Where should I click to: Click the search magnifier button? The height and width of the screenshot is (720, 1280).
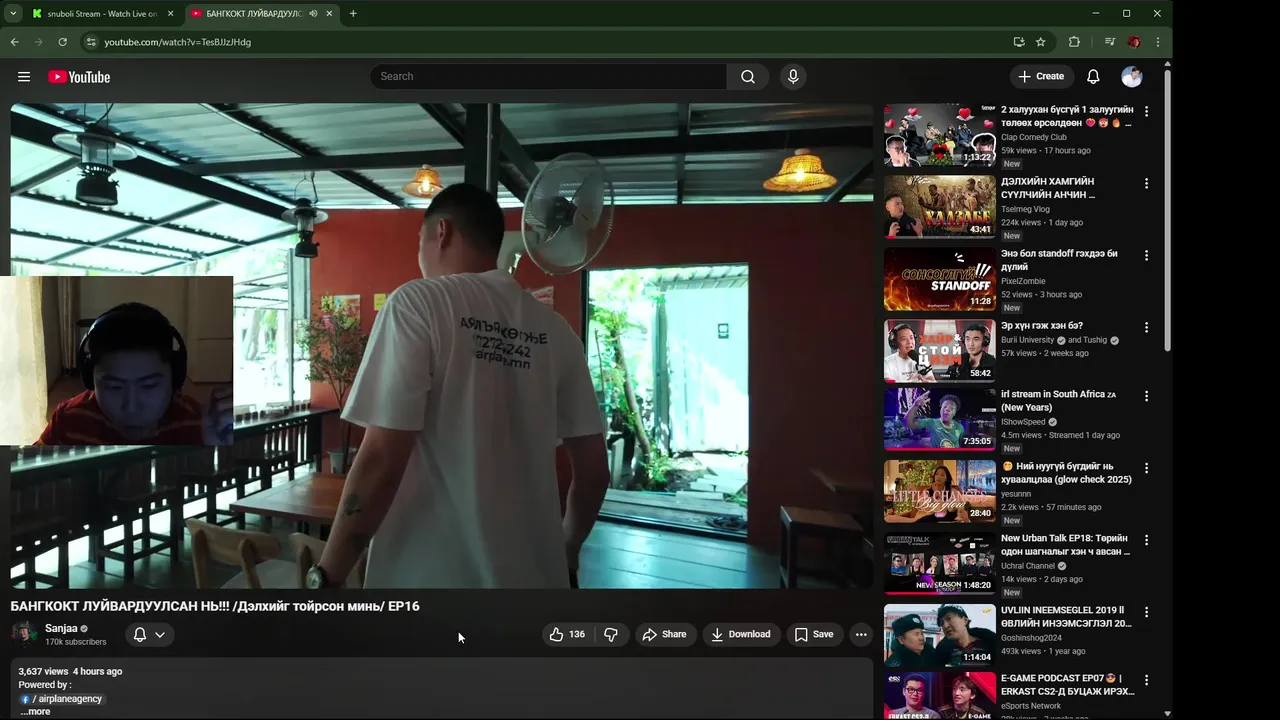[x=748, y=77]
